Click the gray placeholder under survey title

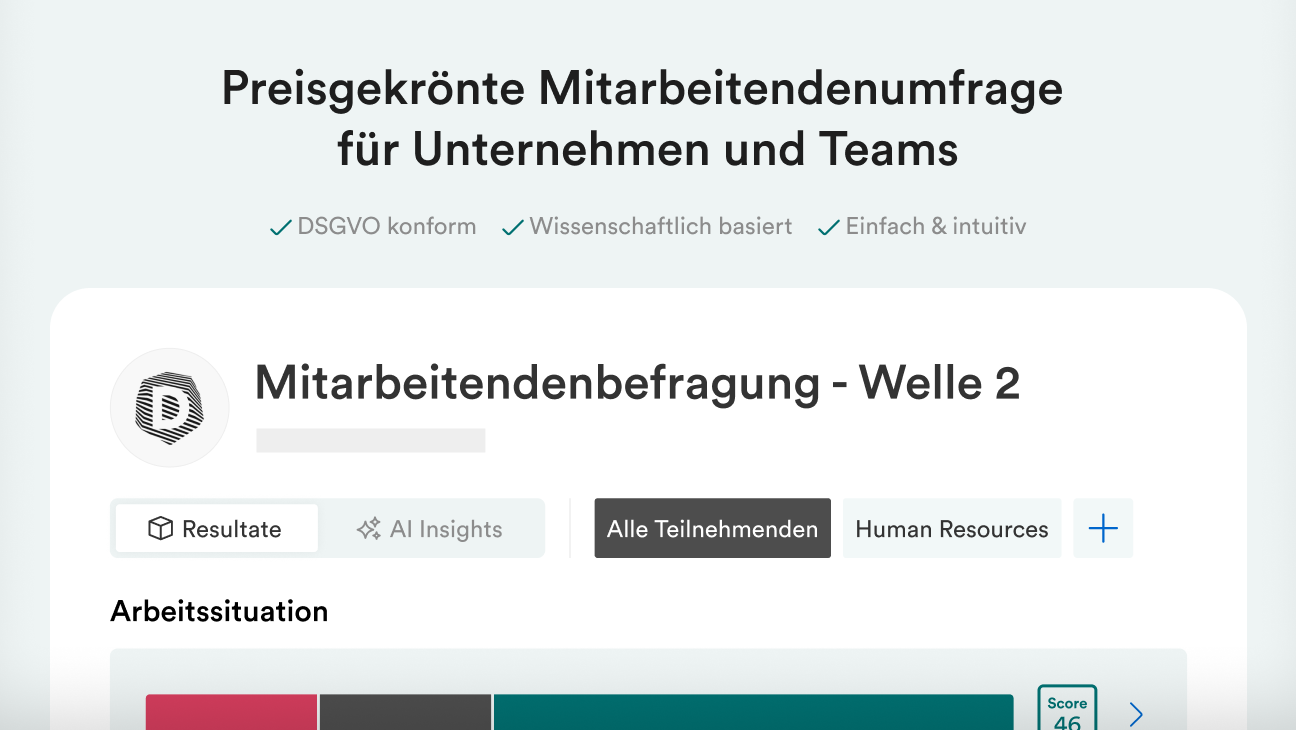371,441
